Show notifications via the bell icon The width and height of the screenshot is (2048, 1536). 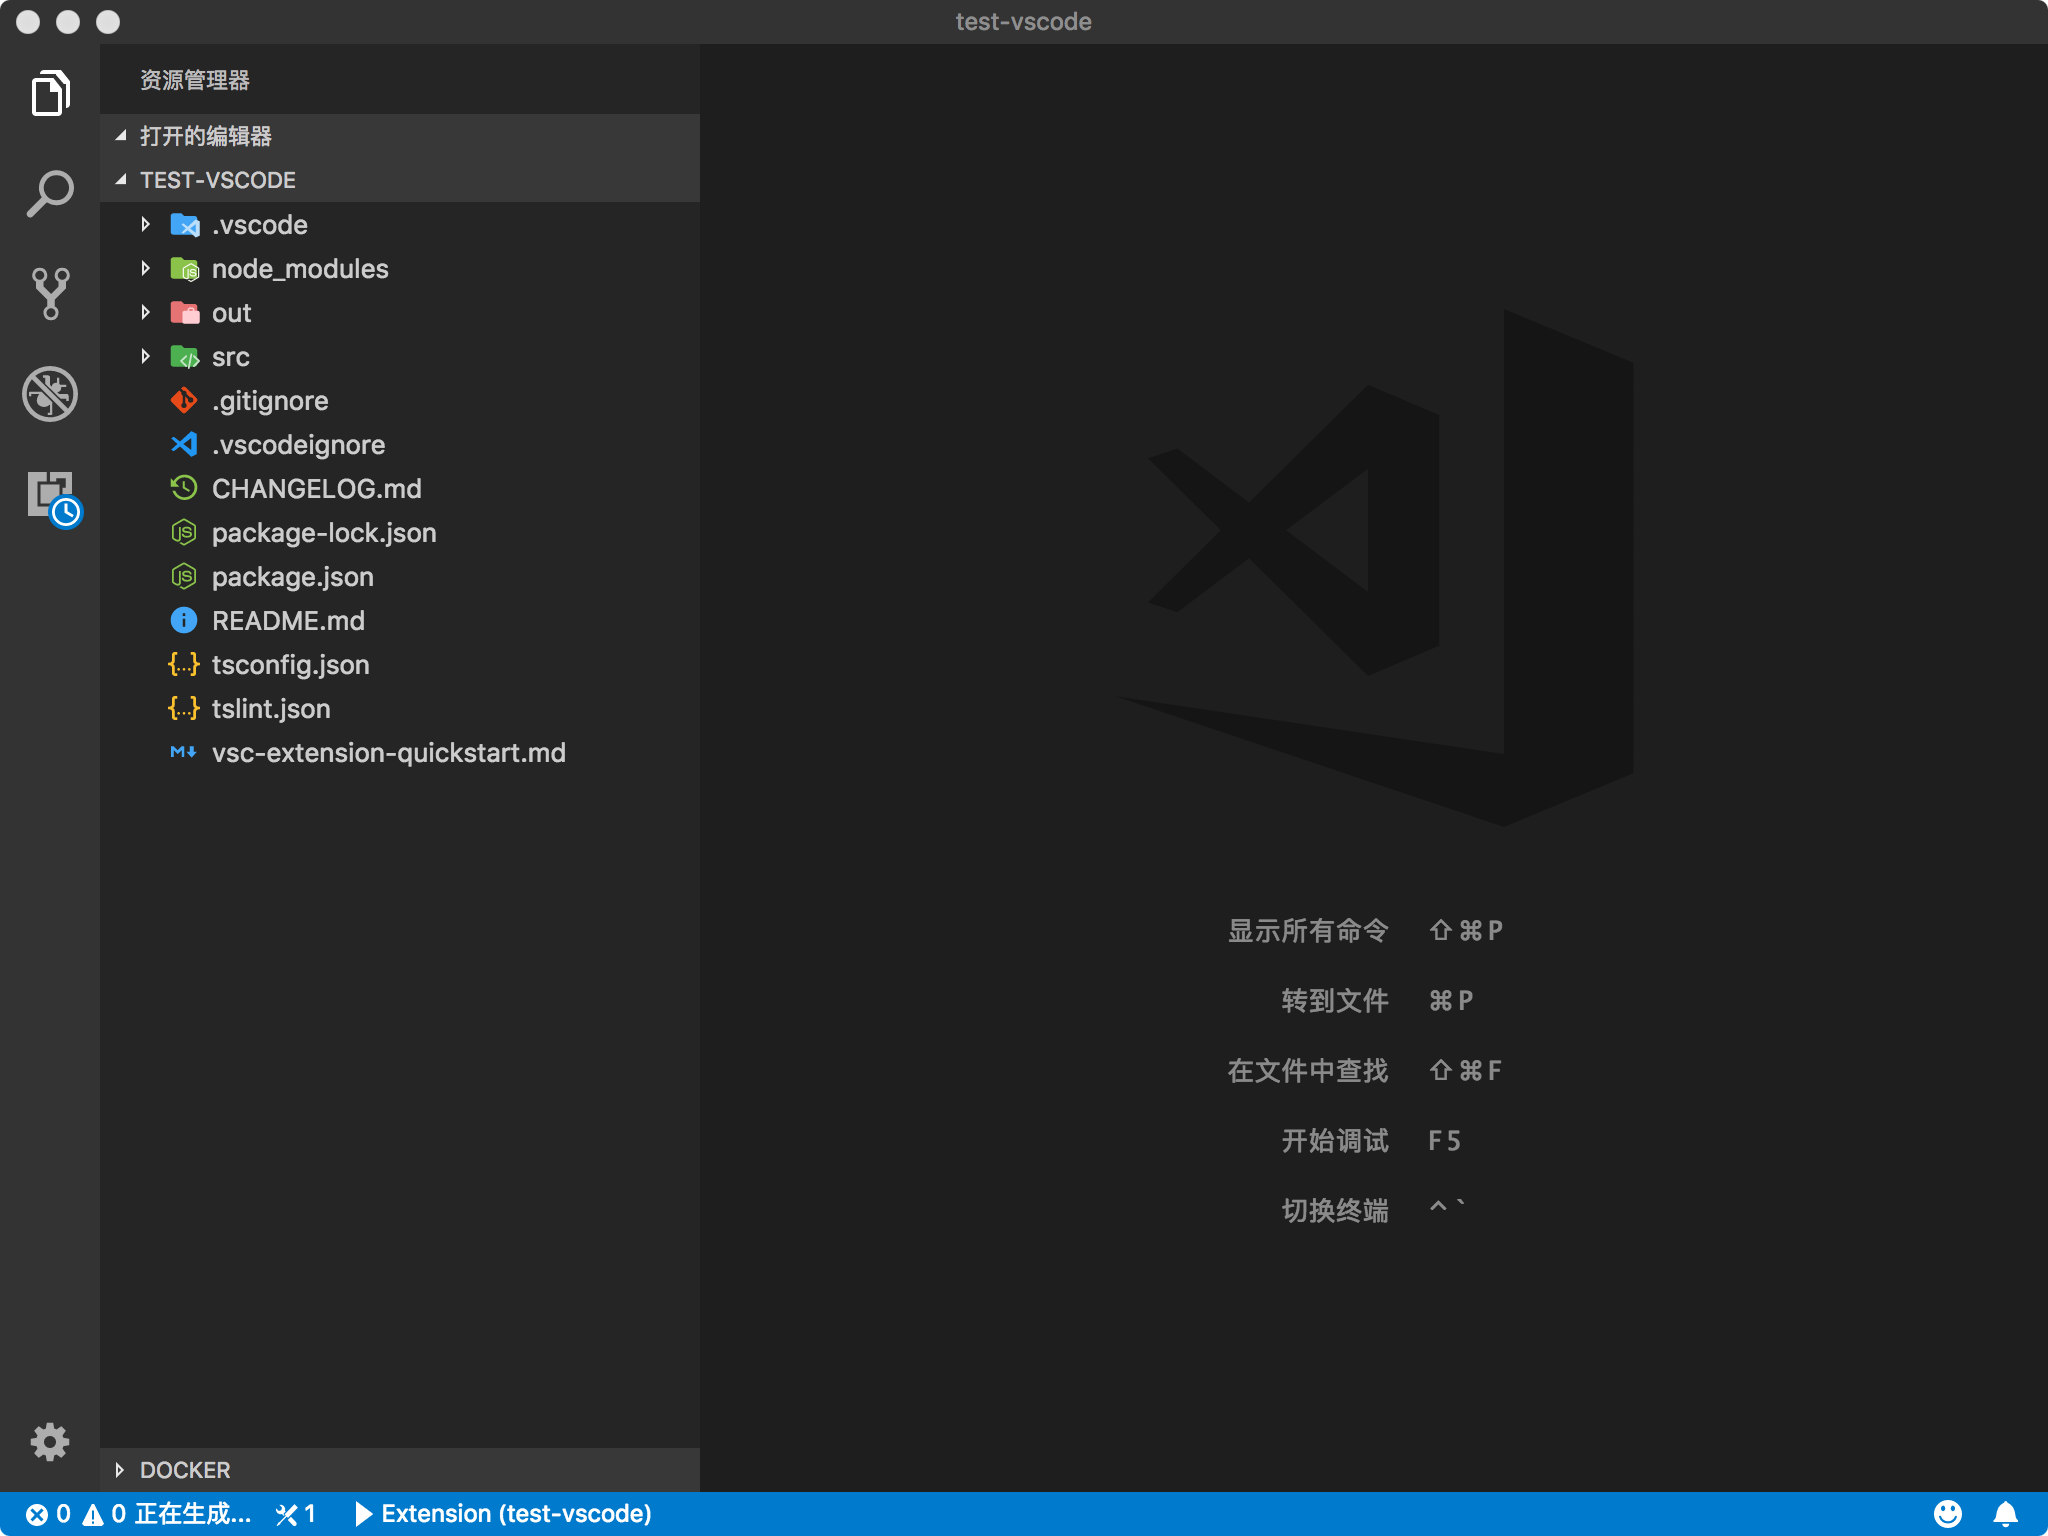[2005, 1514]
